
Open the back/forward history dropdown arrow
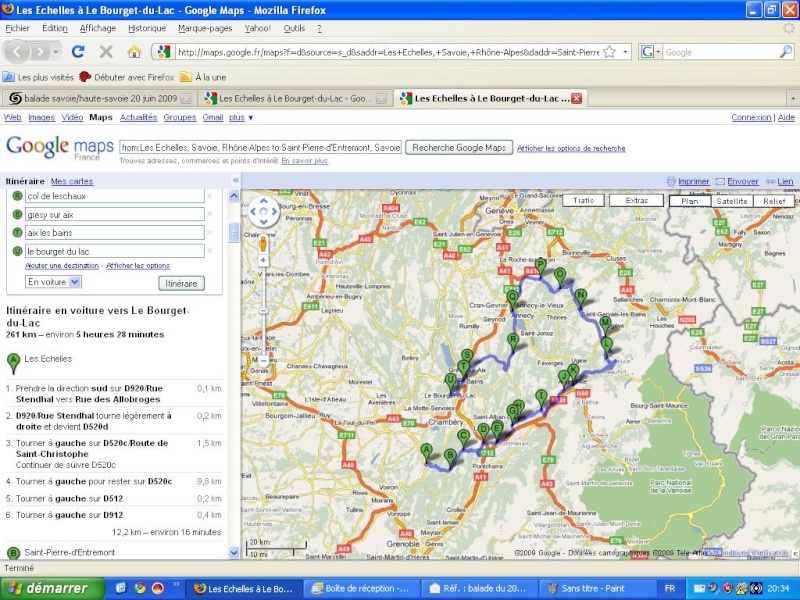pyautogui.click(x=56, y=52)
